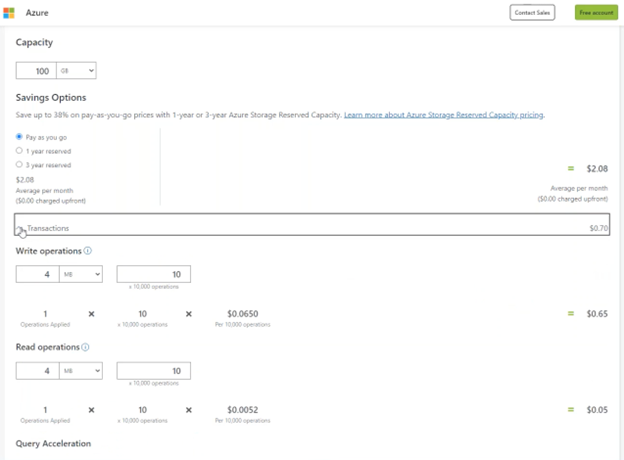Screen dimensions: 624x460
Task: Click the $0.0052 per 10,000 operations price
Action: (x=243, y=410)
